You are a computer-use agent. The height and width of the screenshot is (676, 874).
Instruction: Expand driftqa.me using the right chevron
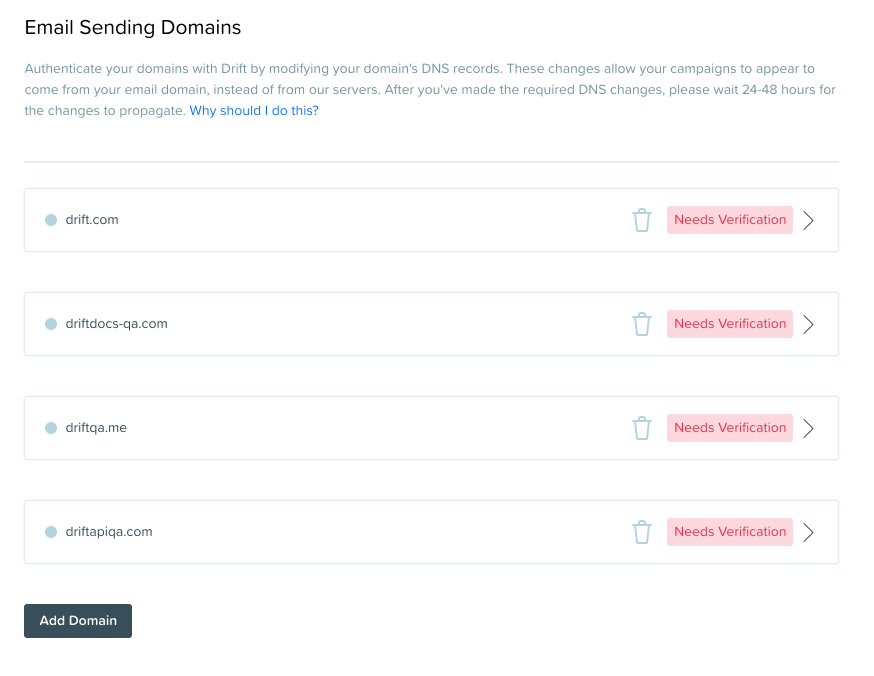coord(808,428)
